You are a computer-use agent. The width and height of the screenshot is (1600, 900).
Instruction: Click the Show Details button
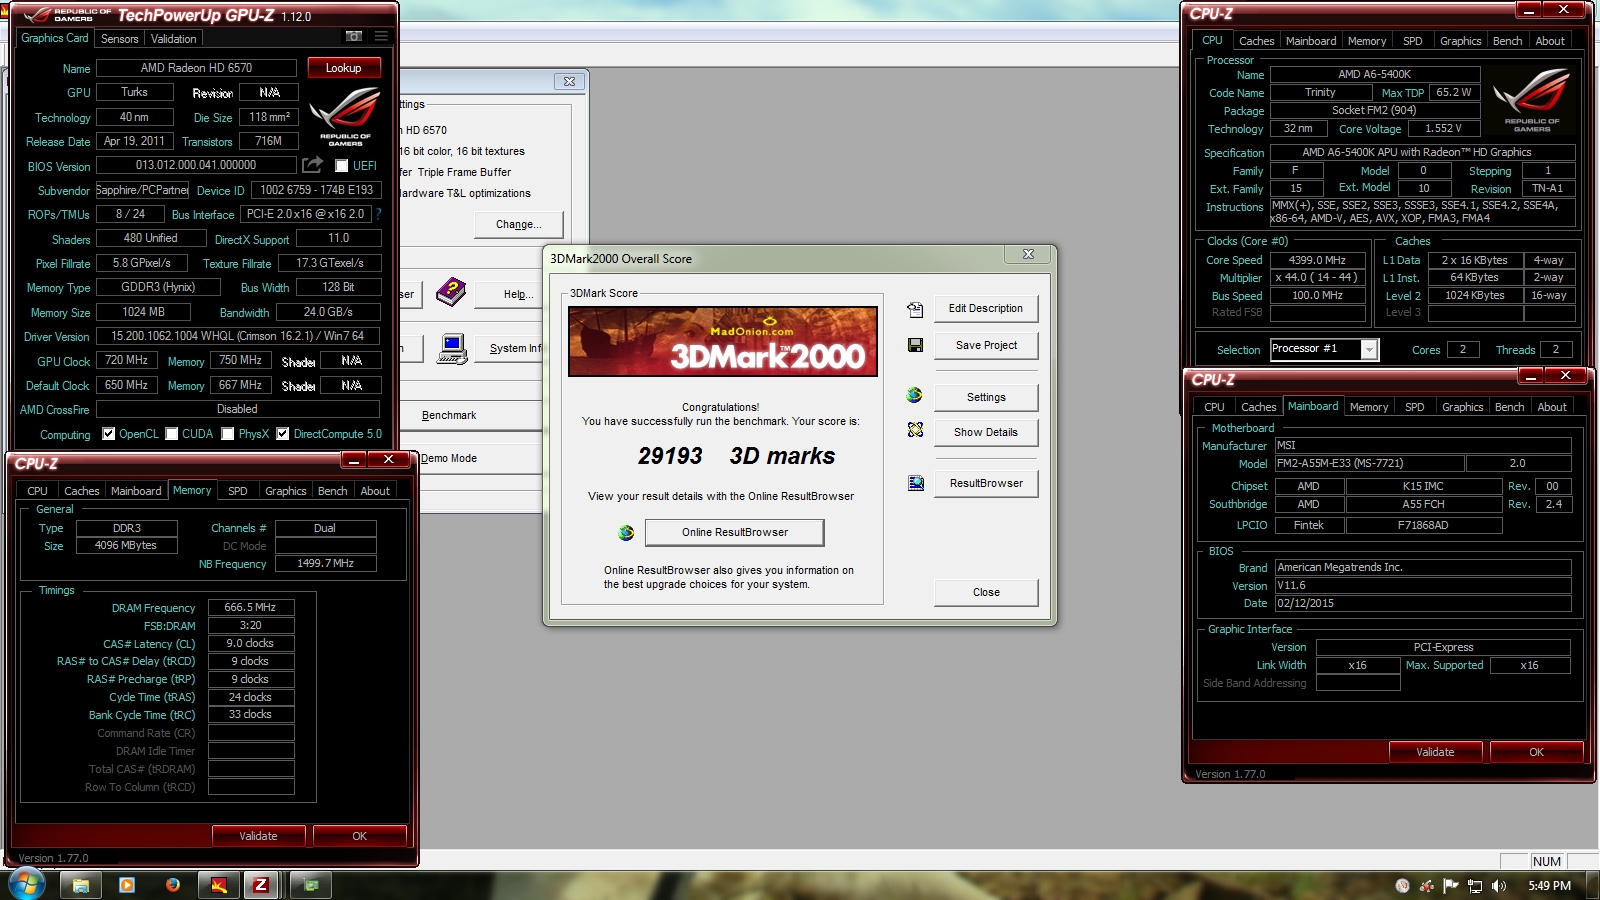point(986,432)
